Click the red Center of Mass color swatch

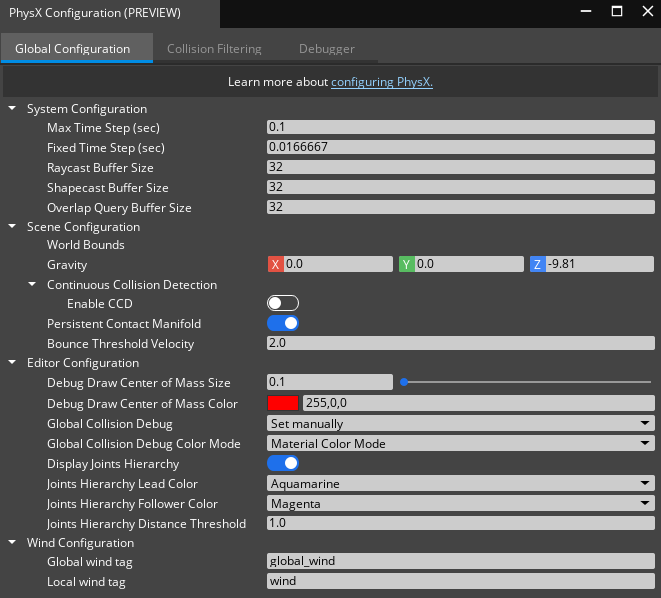pos(283,403)
